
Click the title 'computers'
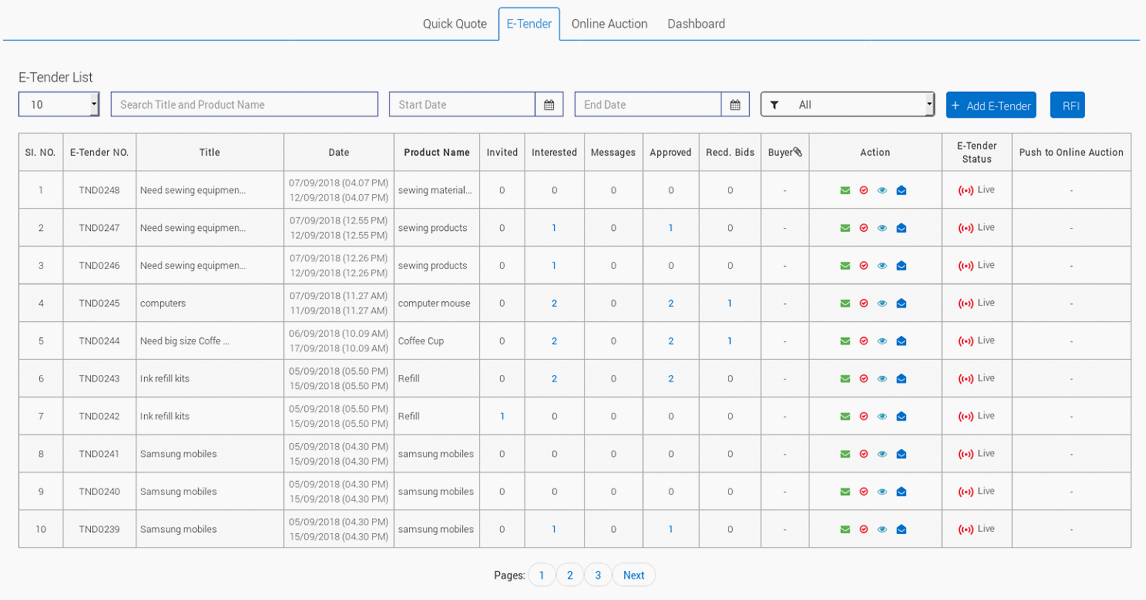(163, 303)
